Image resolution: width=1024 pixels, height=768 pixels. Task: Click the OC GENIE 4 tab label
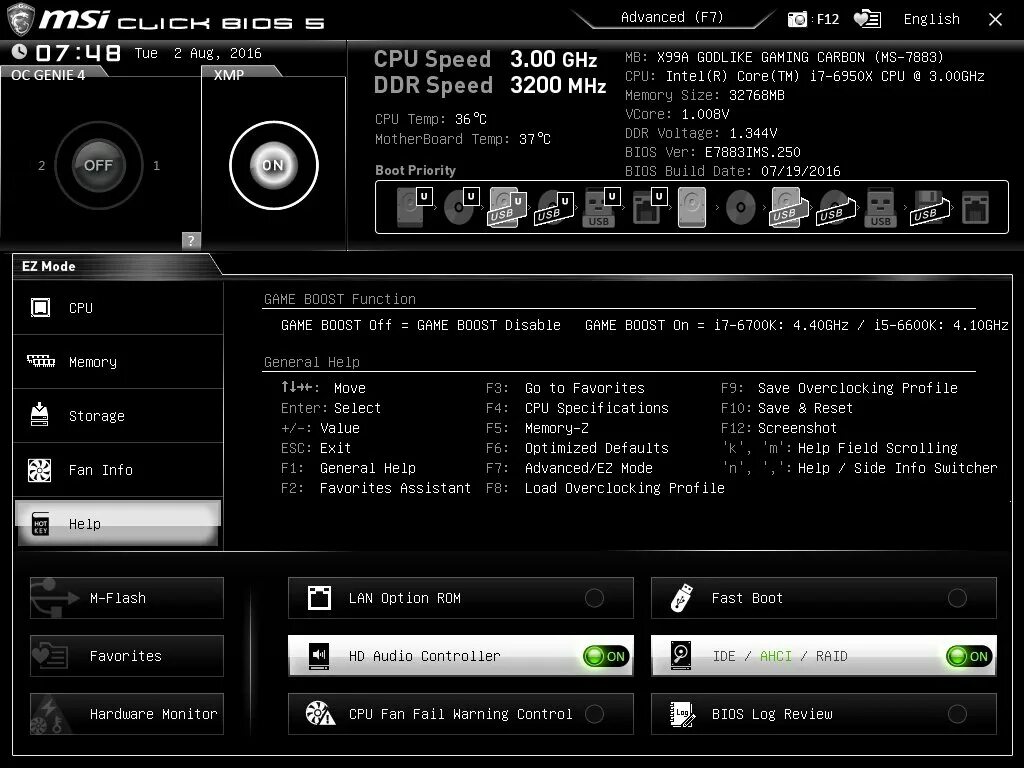coord(48,75)
